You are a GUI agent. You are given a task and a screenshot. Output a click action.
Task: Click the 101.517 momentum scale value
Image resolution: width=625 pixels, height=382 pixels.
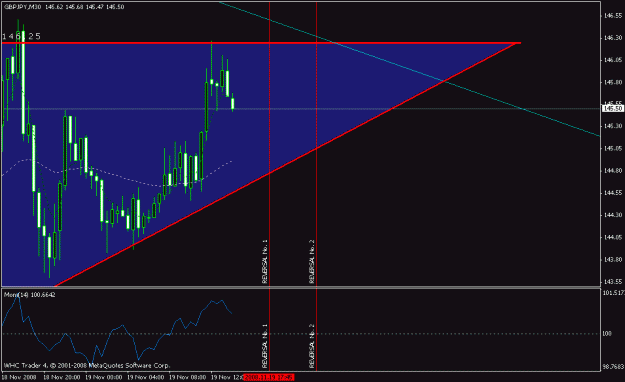613,293
